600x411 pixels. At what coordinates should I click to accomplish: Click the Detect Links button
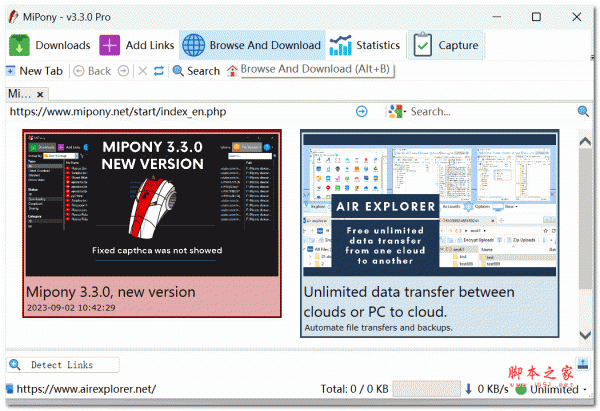pos(63,365)
